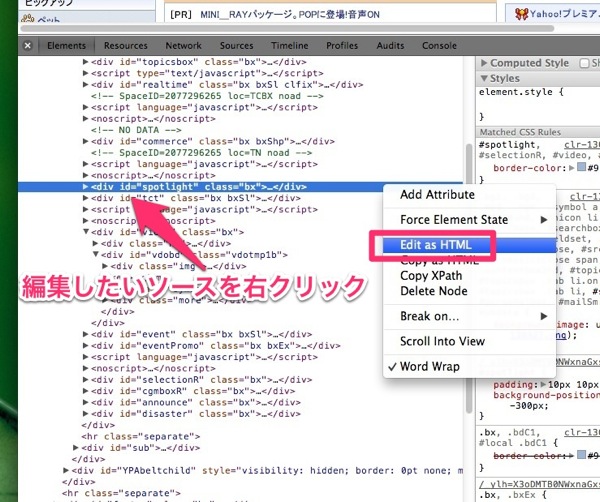
Task: Expand the padding shorthand value
Action: [x=544, y=384]
